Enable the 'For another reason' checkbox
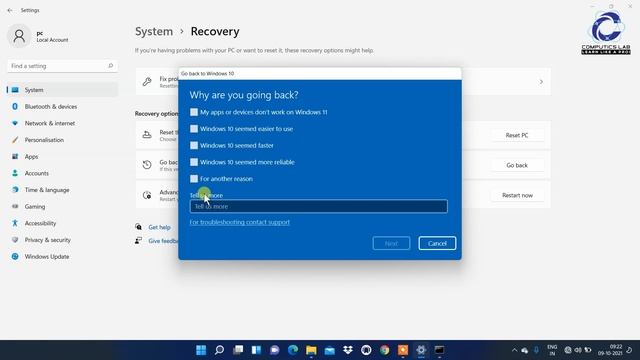Image resolution: width=640 pixels, height=360 pixels. (x=194, y=179)
